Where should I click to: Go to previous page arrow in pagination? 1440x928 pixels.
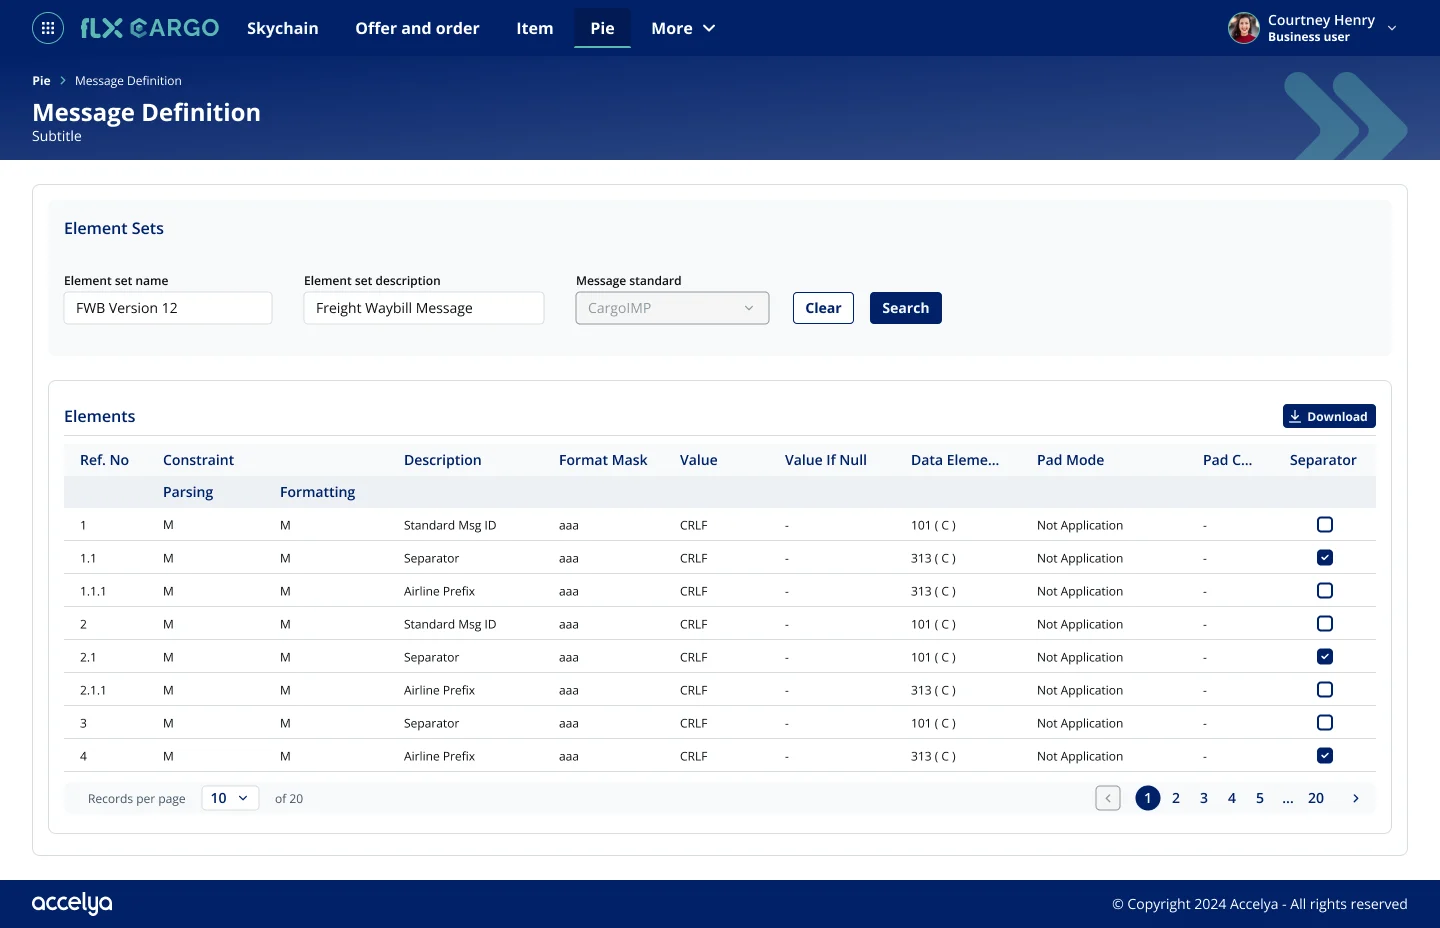[x=1108, y=798]
